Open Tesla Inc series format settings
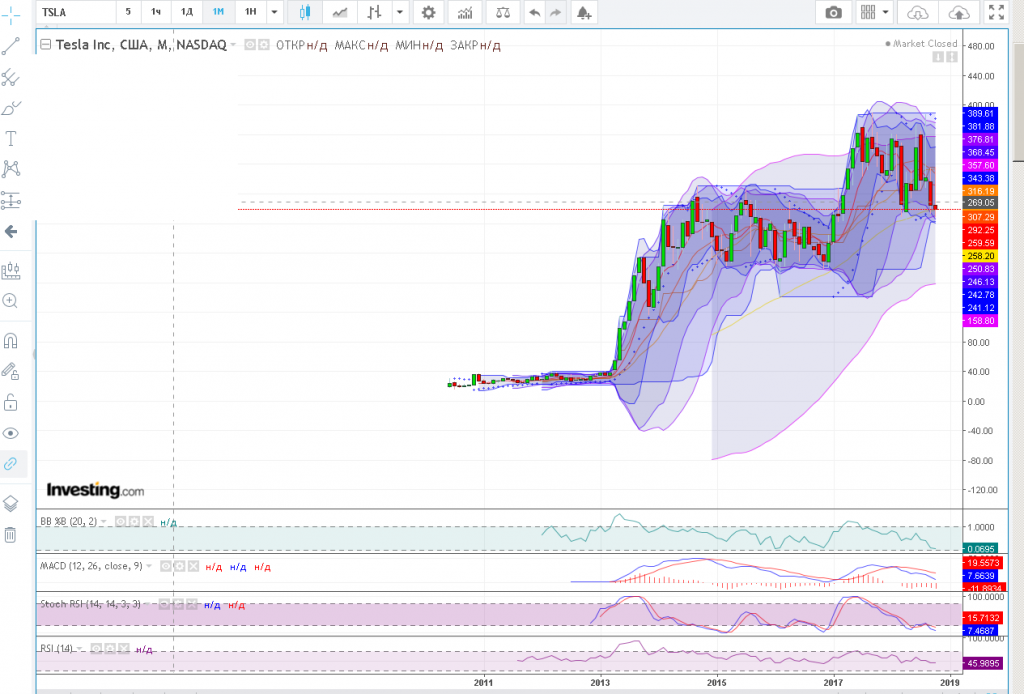Image resolution: width=1024 pixels, height=694 pixels. click(x=263, y=45)
